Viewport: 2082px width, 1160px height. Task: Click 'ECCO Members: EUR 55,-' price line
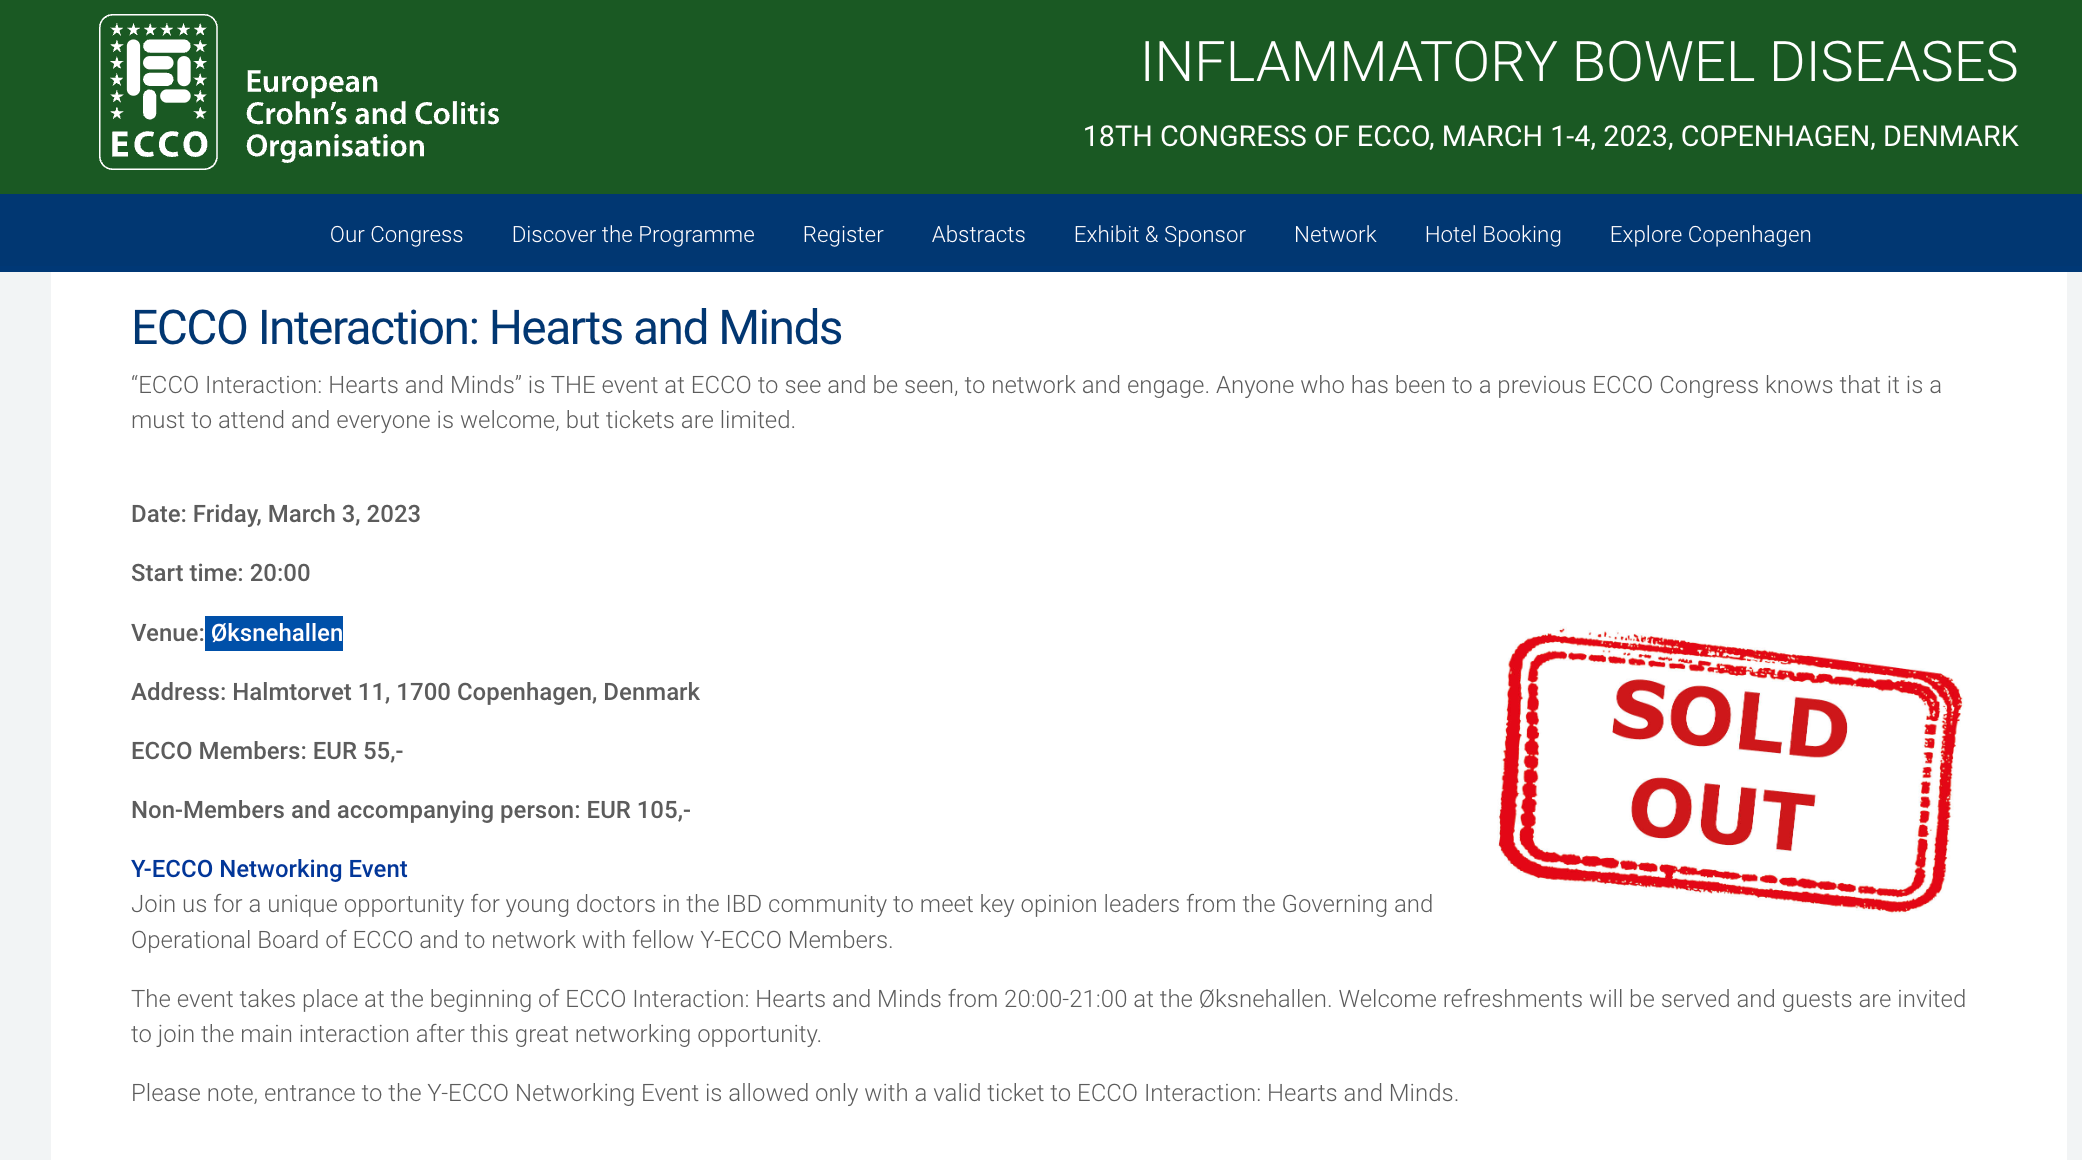267,751
